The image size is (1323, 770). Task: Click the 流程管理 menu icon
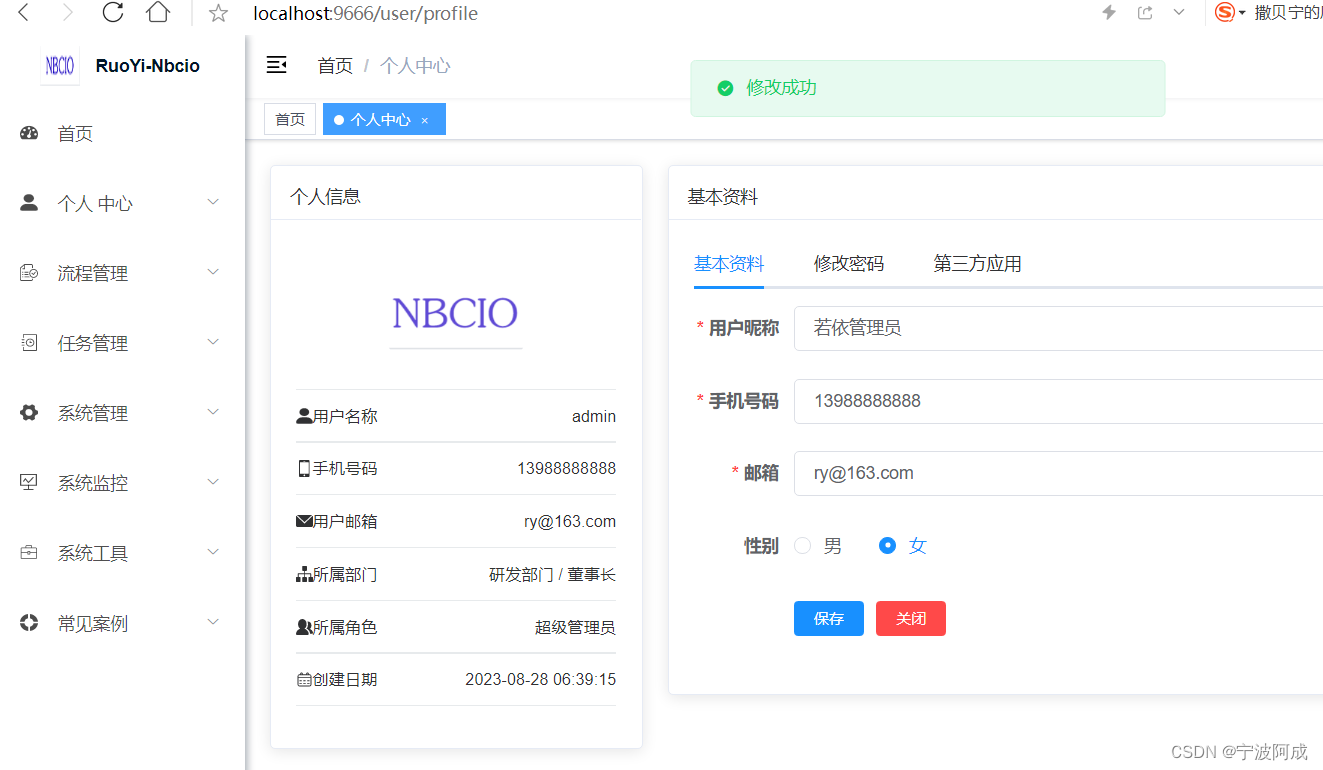coord(29,273)
